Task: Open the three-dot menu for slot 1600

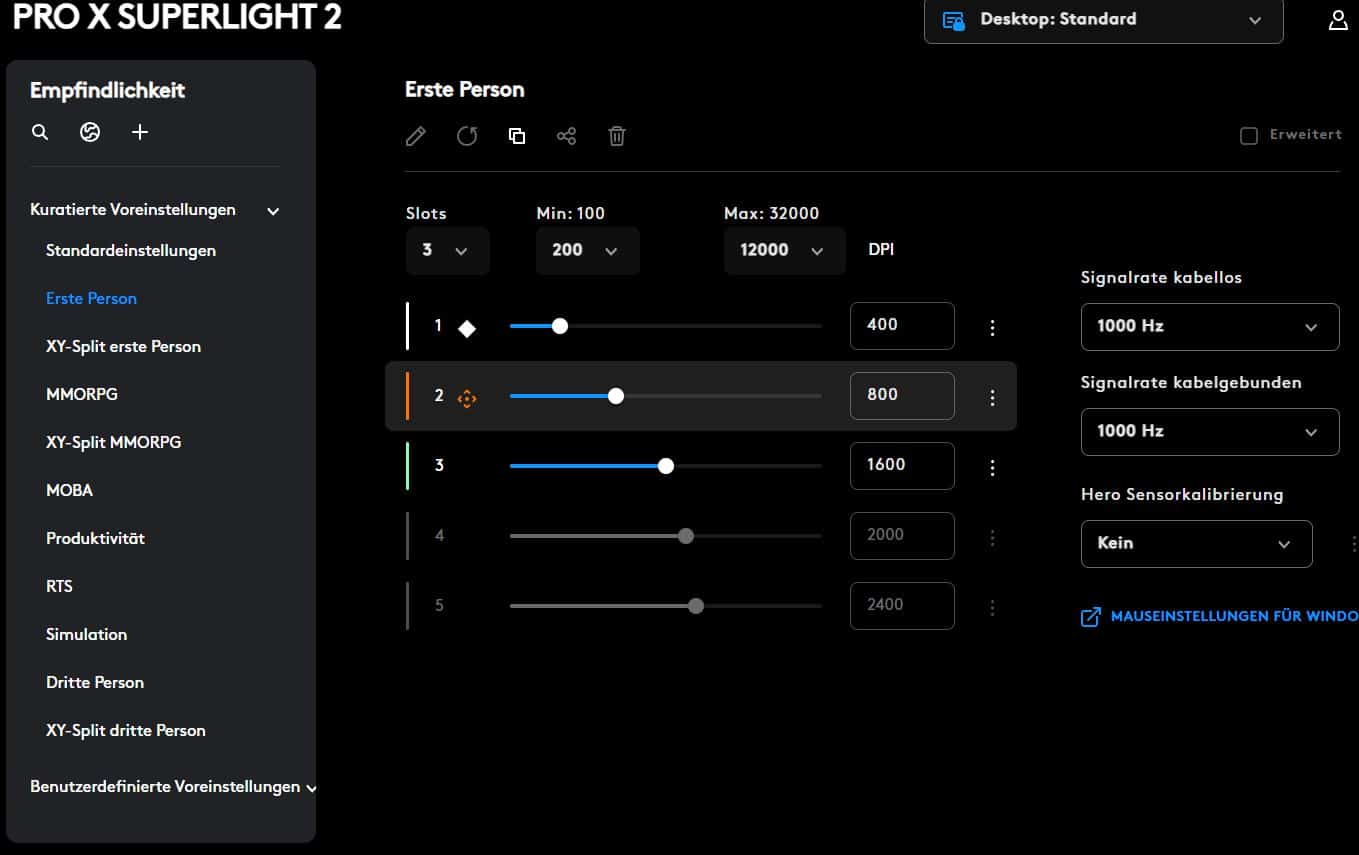Action: pyautogui.click(x=992, y=467)
